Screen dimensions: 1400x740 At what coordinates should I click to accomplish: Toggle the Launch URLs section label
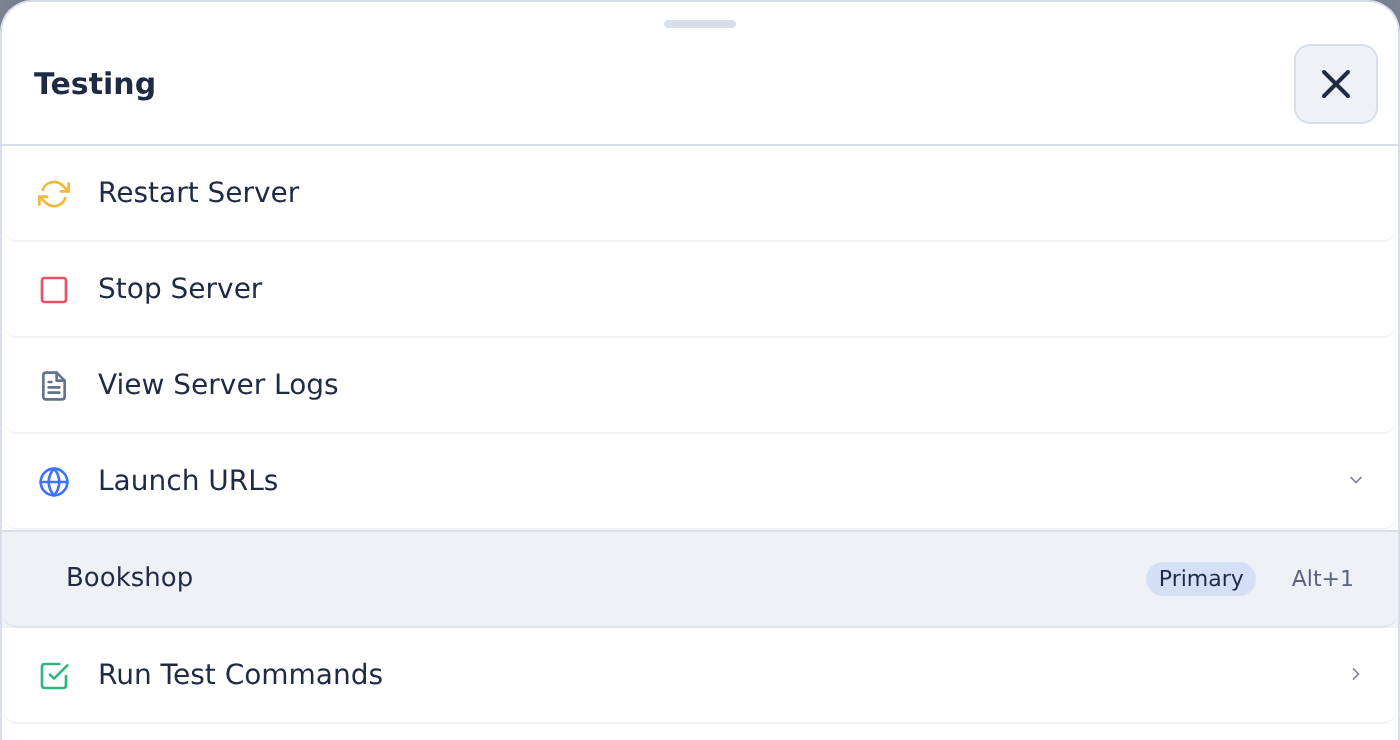pos(188,481)
